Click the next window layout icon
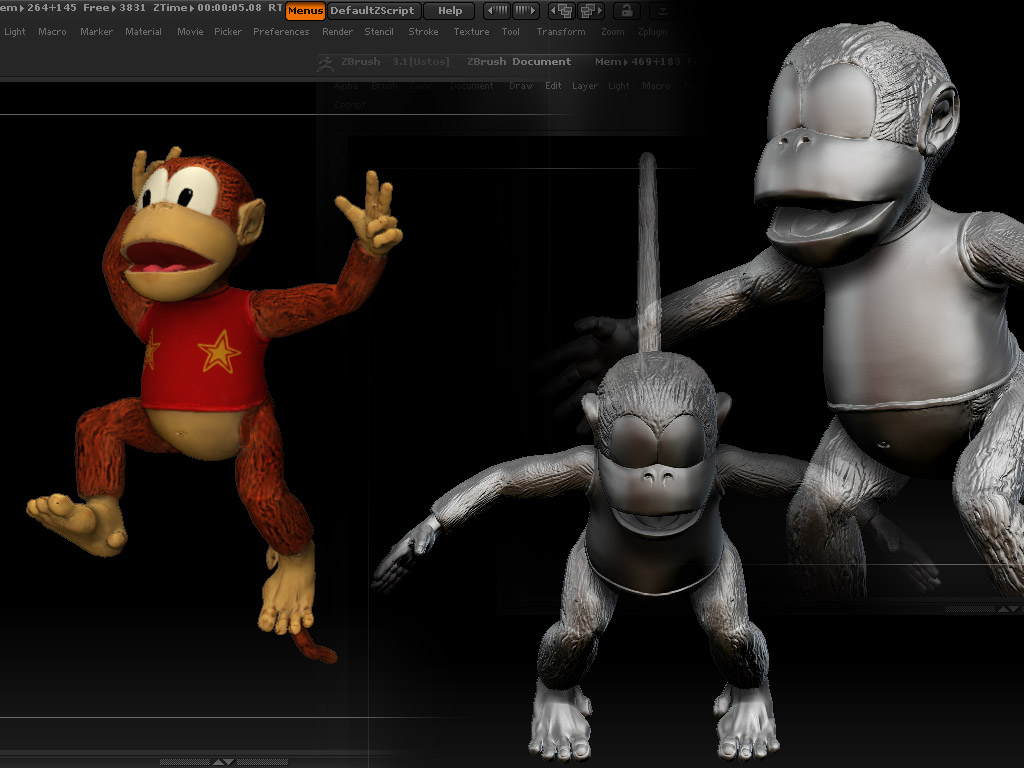This screenshot has height=768, width=1024. click(x=590, y=10)
